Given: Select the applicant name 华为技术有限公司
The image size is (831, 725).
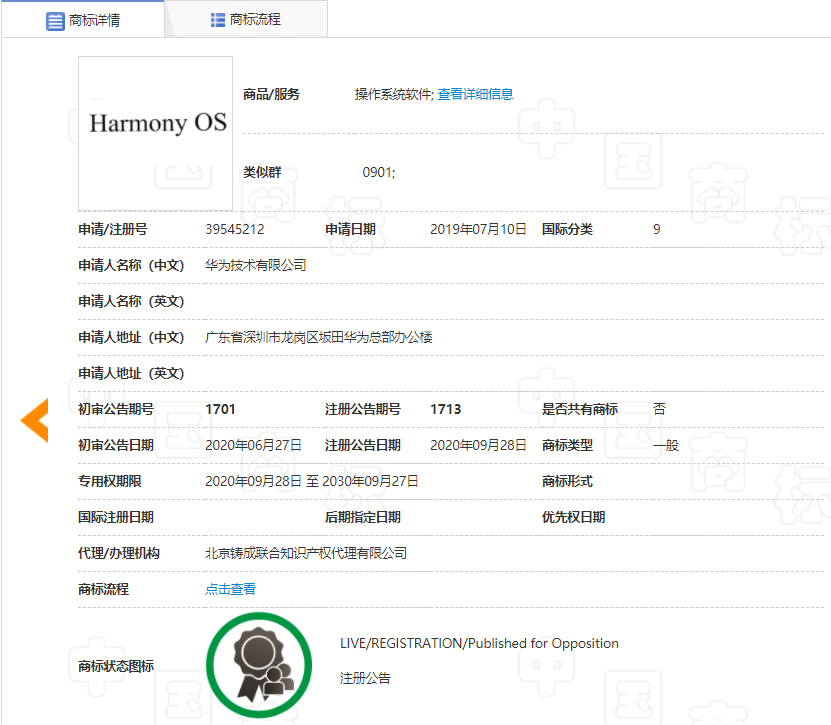Looking at the screenshot, I should 255,265.
